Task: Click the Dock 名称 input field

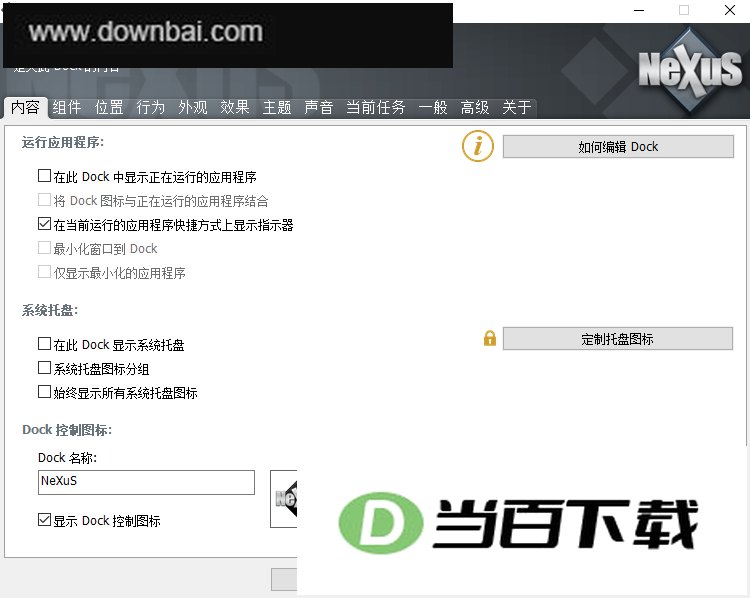Action: pos(146,482)
